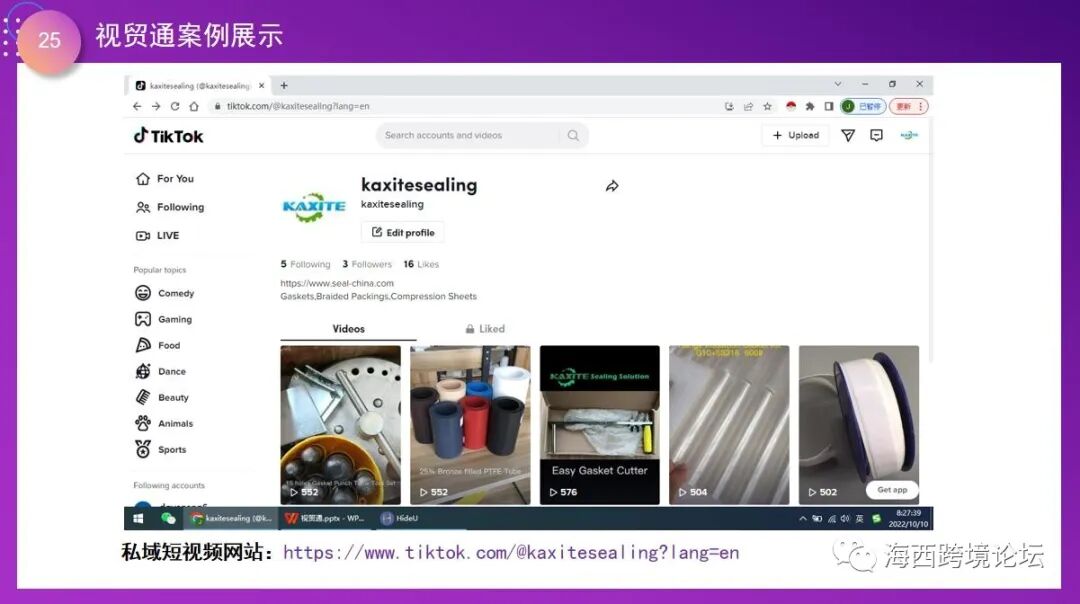Click the TikTok logo
The width and height of the screenshot is (1080, 604).
(169, 136)
